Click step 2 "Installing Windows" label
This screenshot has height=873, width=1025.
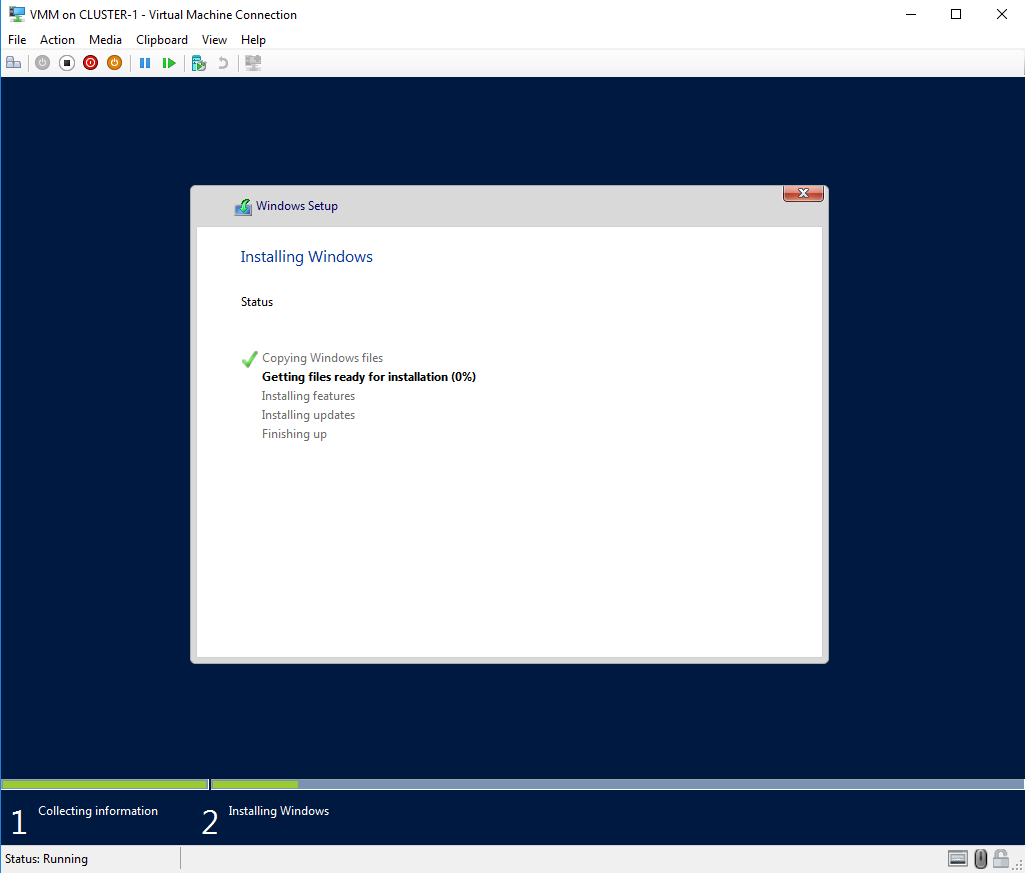(278, 811)
